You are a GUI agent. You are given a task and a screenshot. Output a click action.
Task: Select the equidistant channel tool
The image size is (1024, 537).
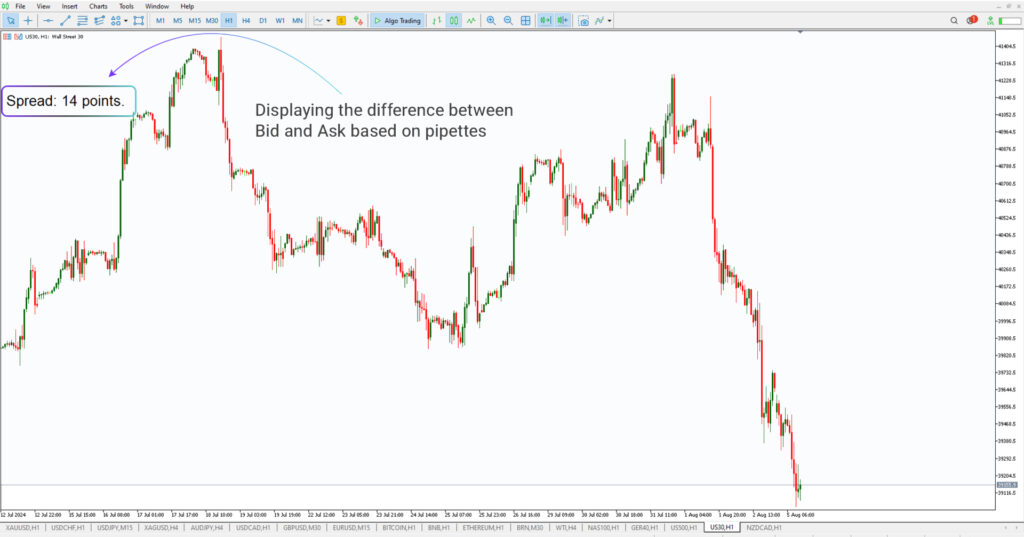84,20
